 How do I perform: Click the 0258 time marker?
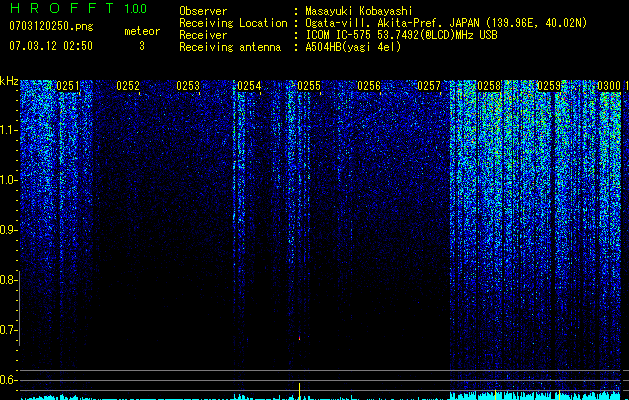(x=489, y=86)
